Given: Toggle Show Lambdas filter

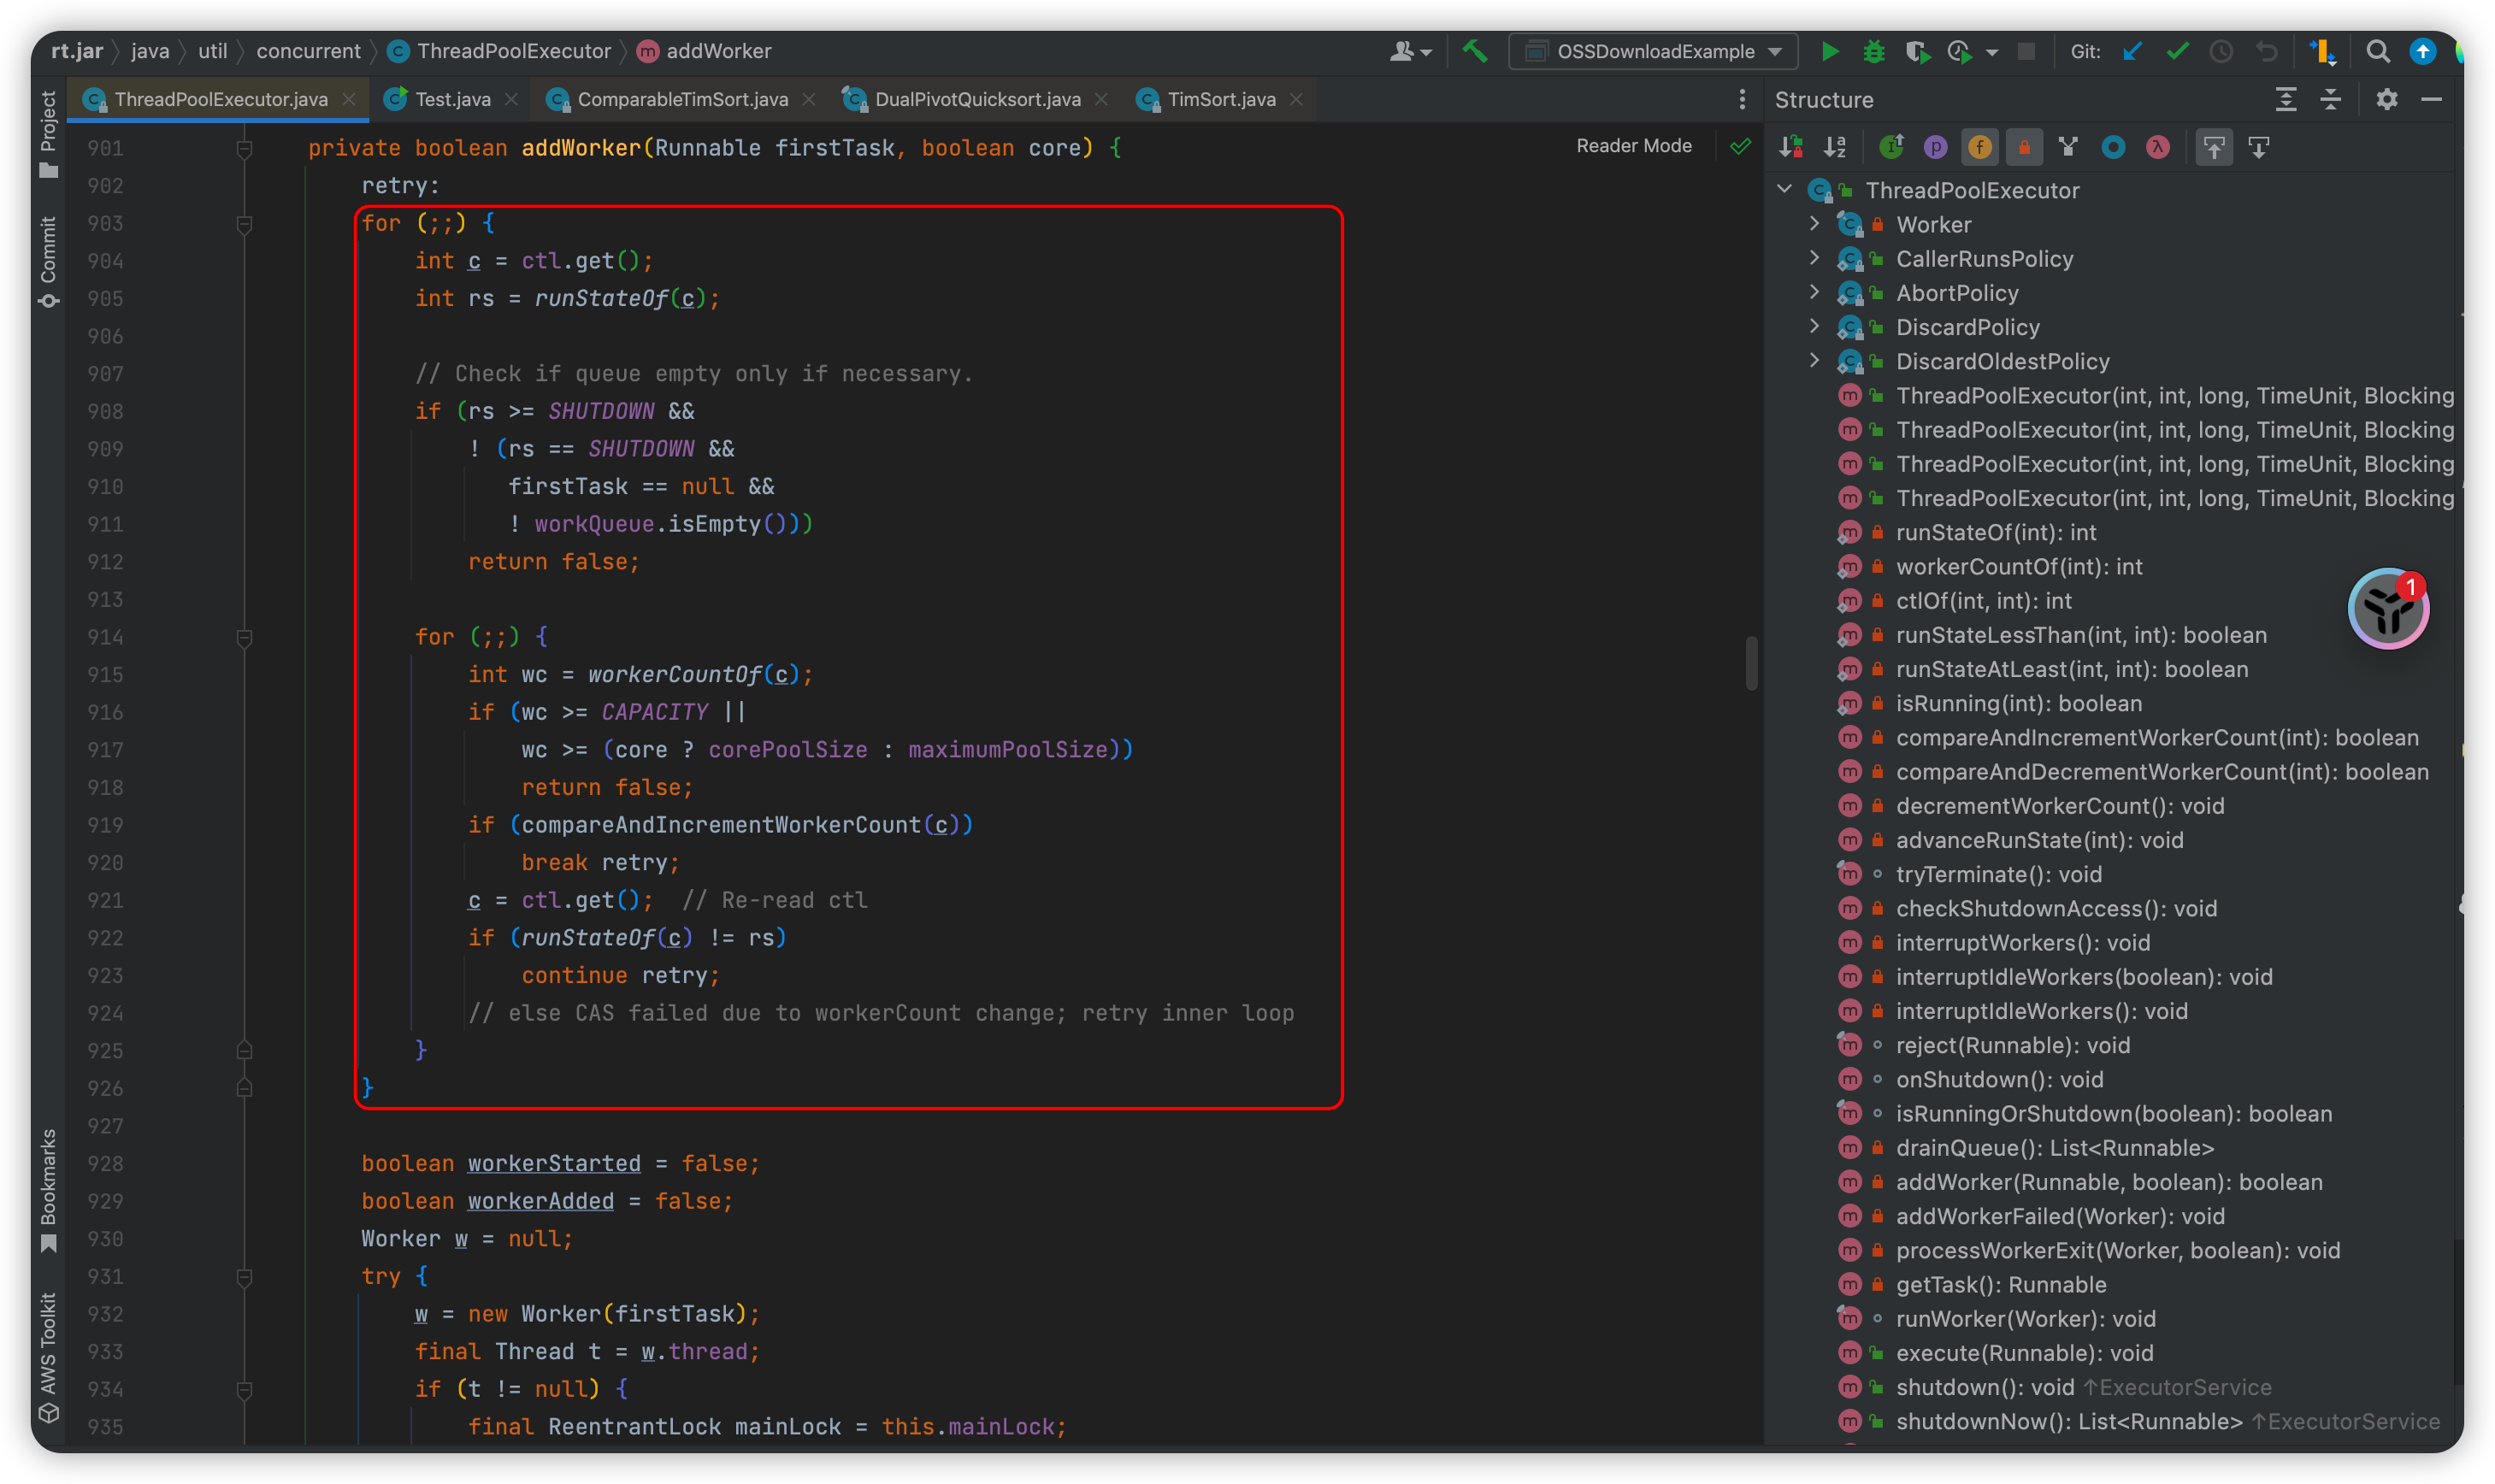Looking at the screenshot, I should [x=2157, y=148].
